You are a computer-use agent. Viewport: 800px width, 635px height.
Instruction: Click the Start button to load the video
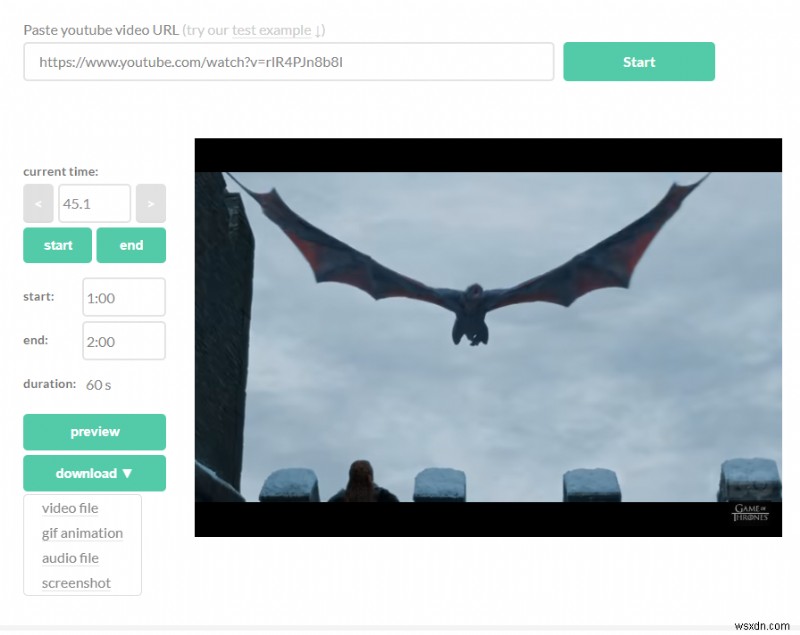[639, 61]
